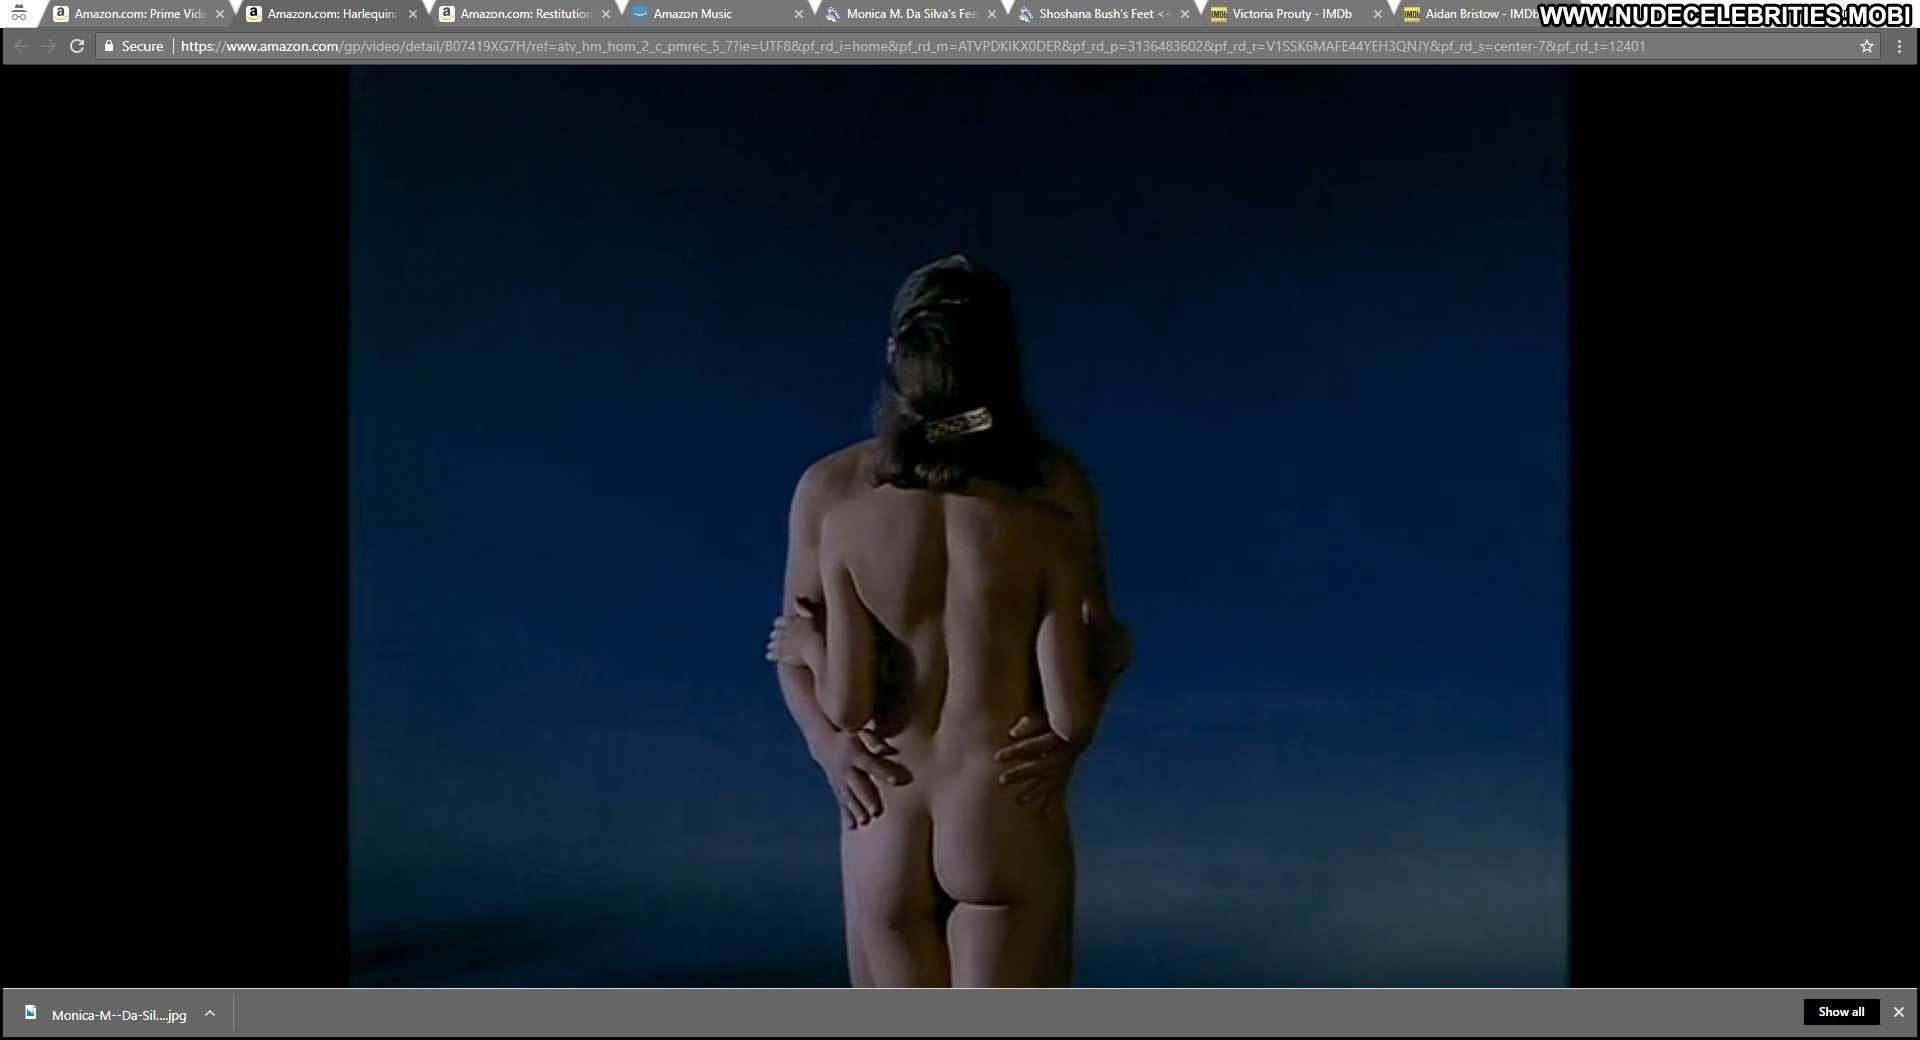
Task: Dismiss the downloads bar with the X
Action: pyautogui.click(x=1898, y=1012)
